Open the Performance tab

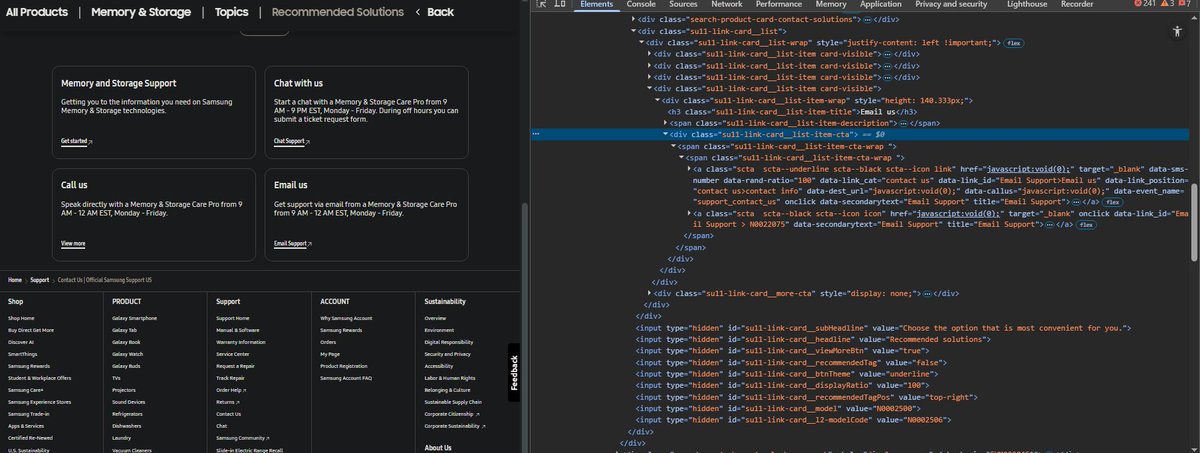[779, 5]
